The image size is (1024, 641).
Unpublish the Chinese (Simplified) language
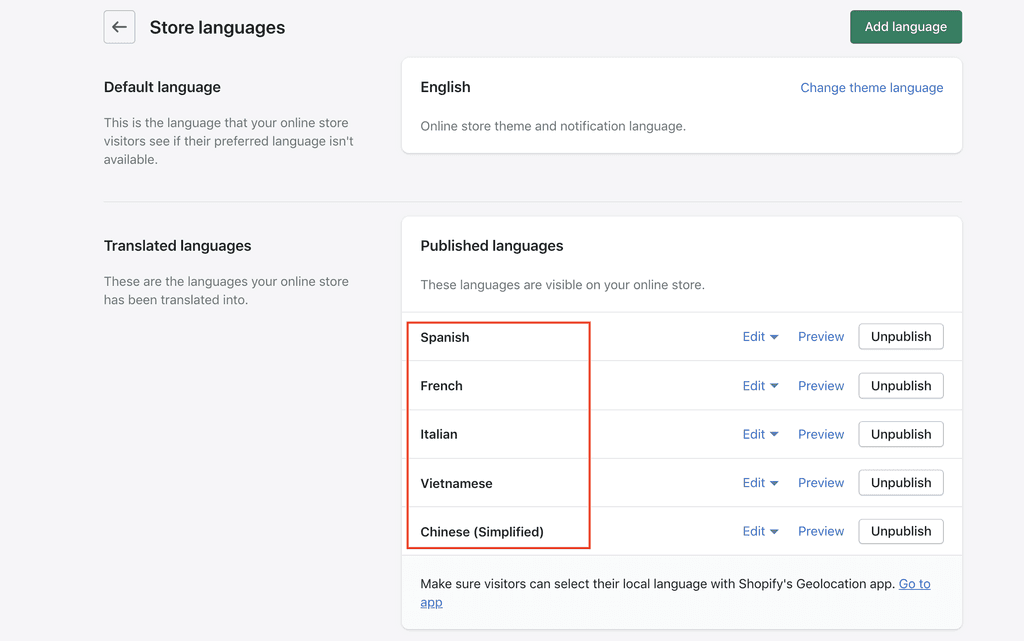tap(900, 531)
